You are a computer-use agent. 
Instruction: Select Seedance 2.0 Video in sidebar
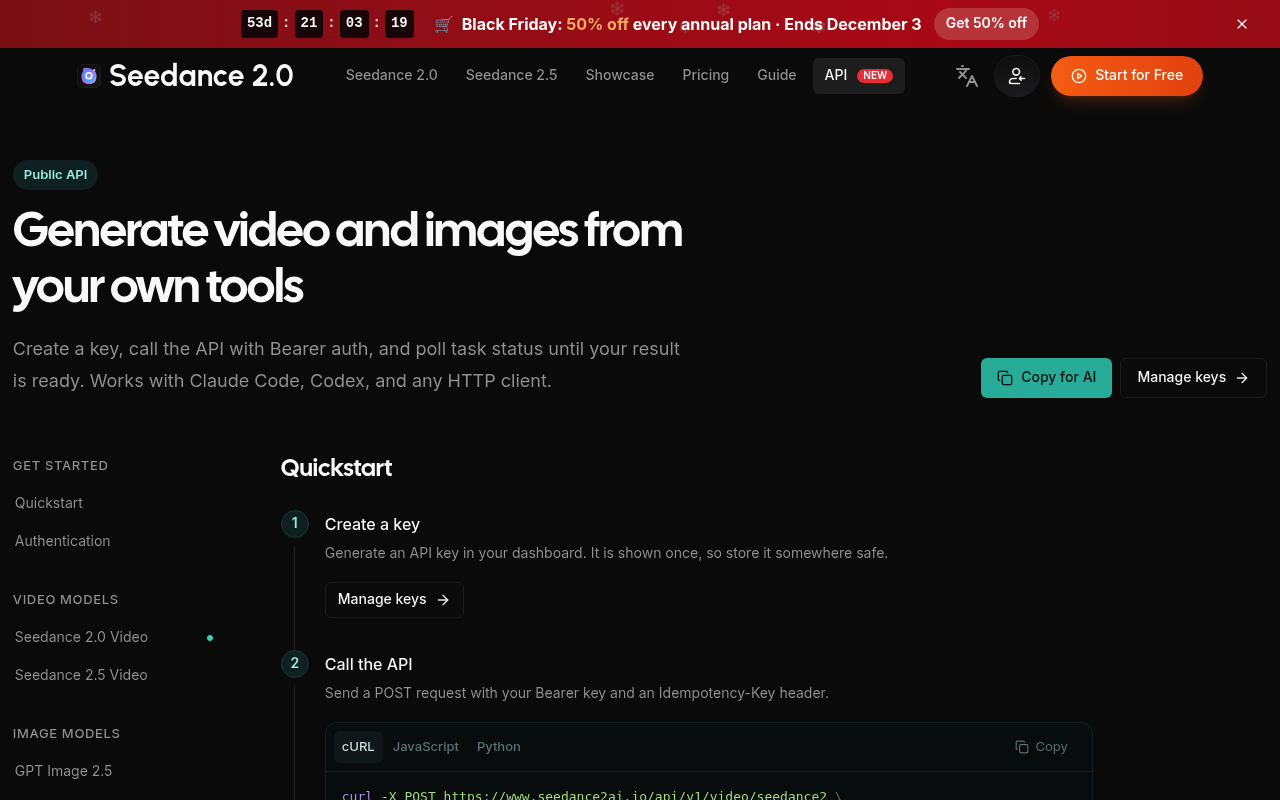[82, 637]
